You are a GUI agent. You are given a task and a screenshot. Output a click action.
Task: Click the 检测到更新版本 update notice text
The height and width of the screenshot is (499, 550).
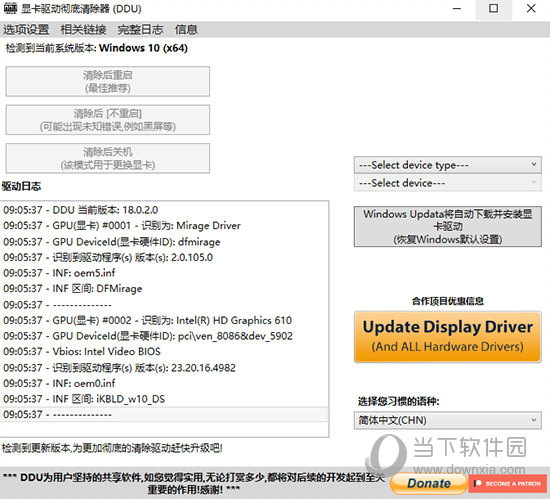112,448
